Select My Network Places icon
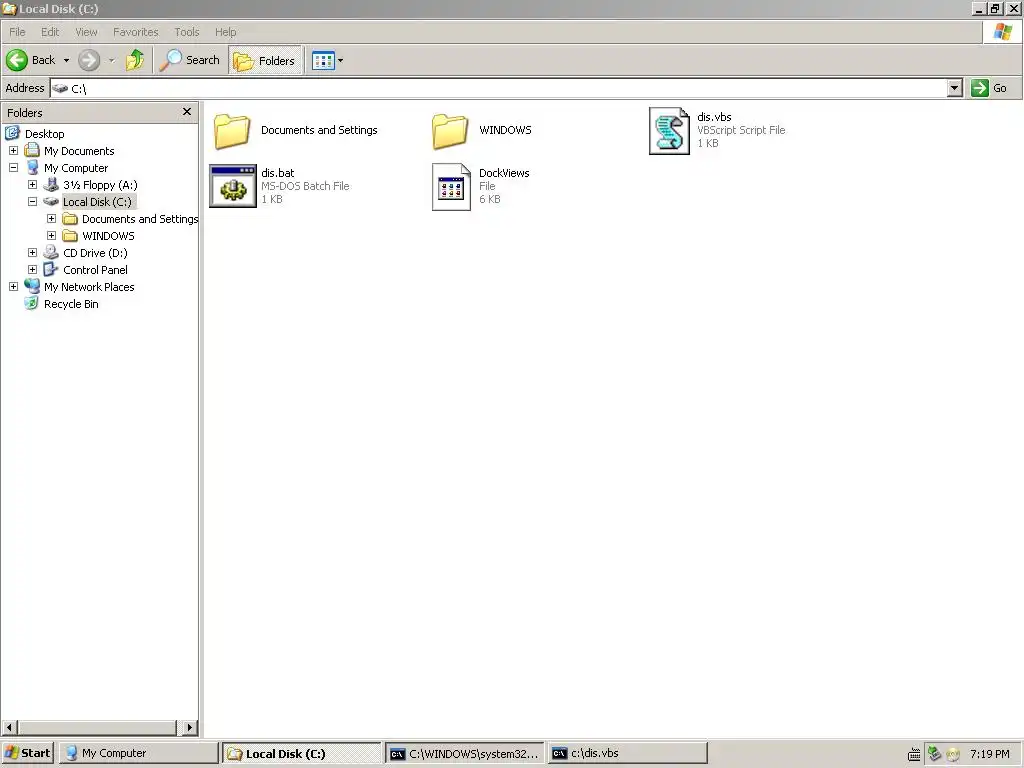1024x768 pixels. [32, 286]
